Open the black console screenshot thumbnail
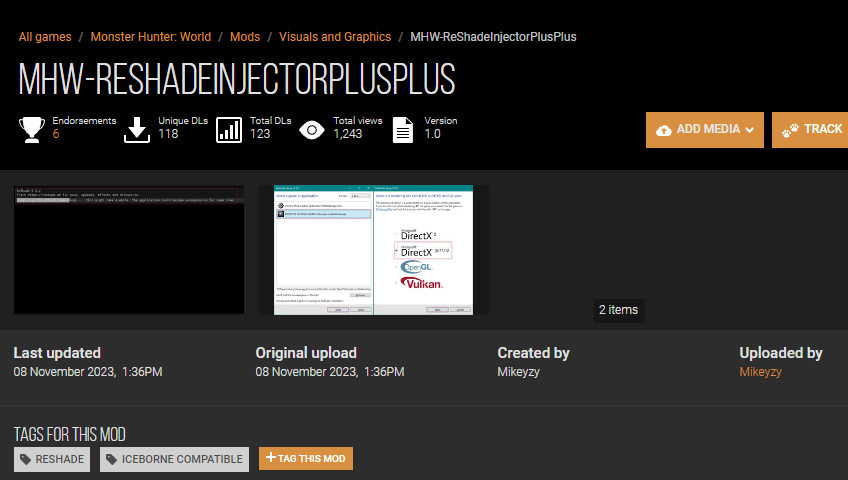This screenshot has height=480, width=848. point(129,250)
